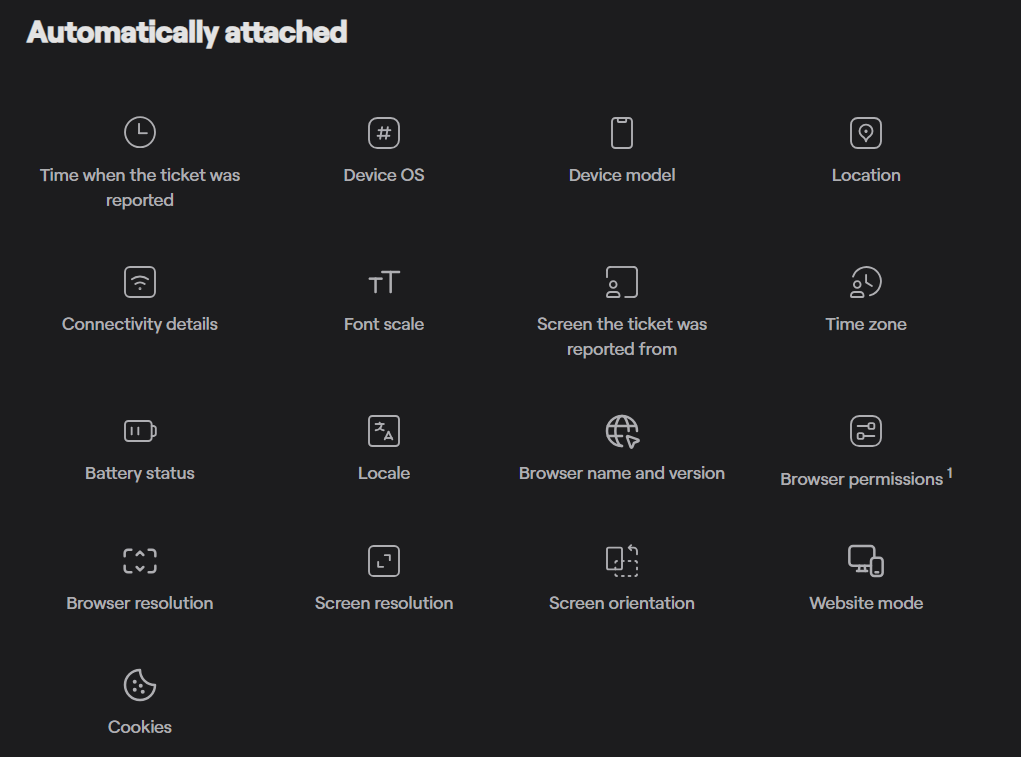
Task: Select the Automatically attached heading
Action: (x=186, y=31)
